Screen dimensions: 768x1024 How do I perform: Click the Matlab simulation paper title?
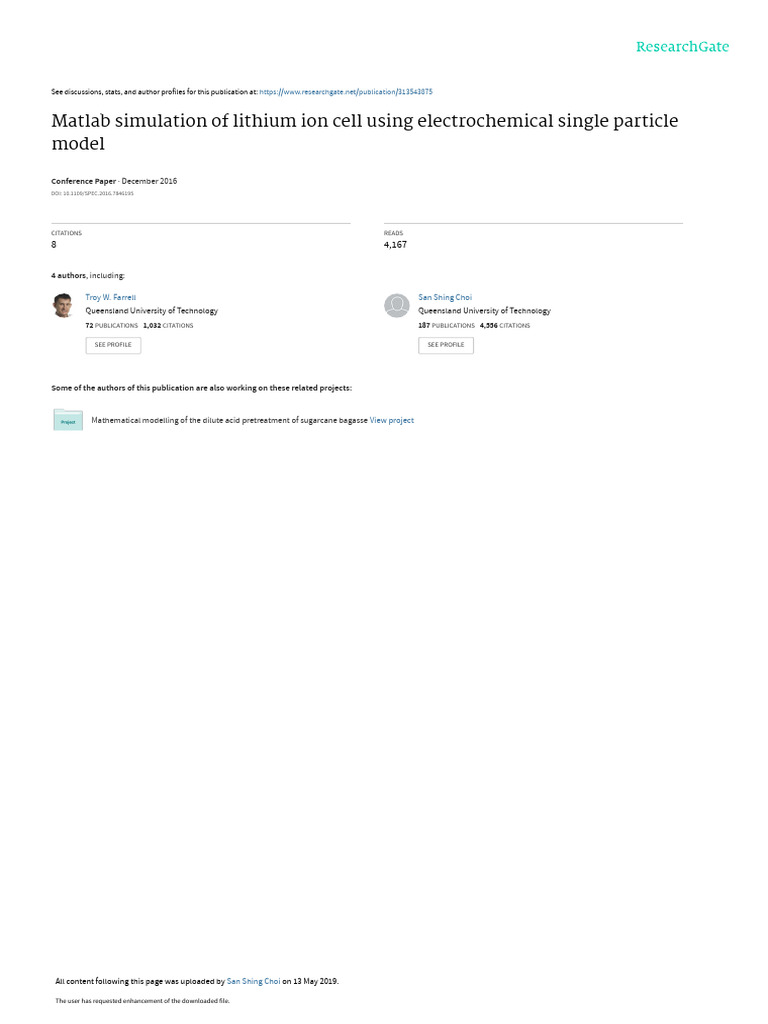364,132
